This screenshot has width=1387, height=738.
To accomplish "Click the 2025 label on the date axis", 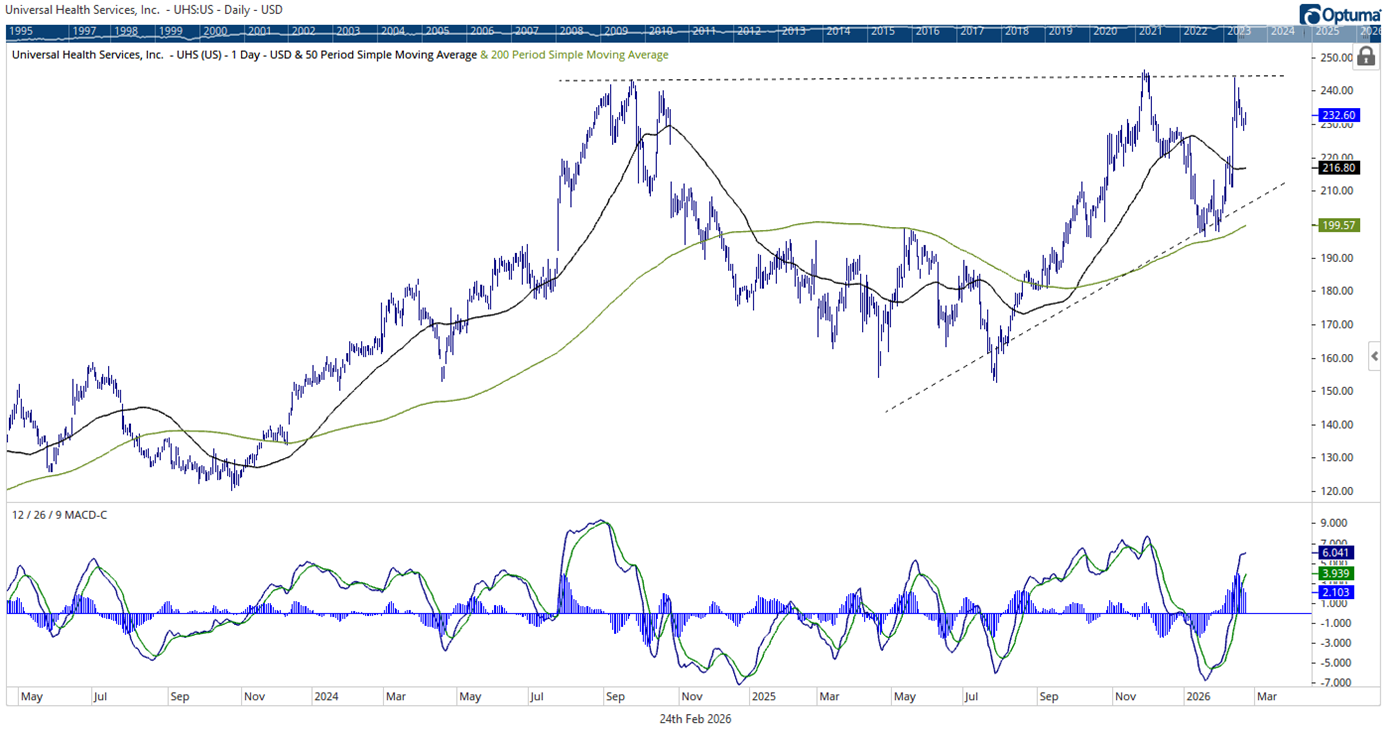I will point(764,696).
